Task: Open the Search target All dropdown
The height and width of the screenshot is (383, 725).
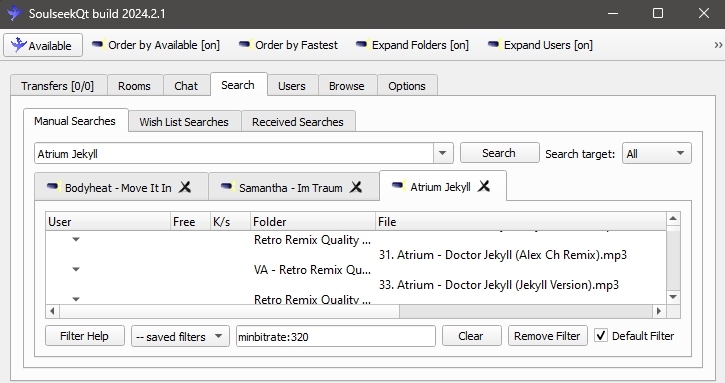Action: coord(657,153)
